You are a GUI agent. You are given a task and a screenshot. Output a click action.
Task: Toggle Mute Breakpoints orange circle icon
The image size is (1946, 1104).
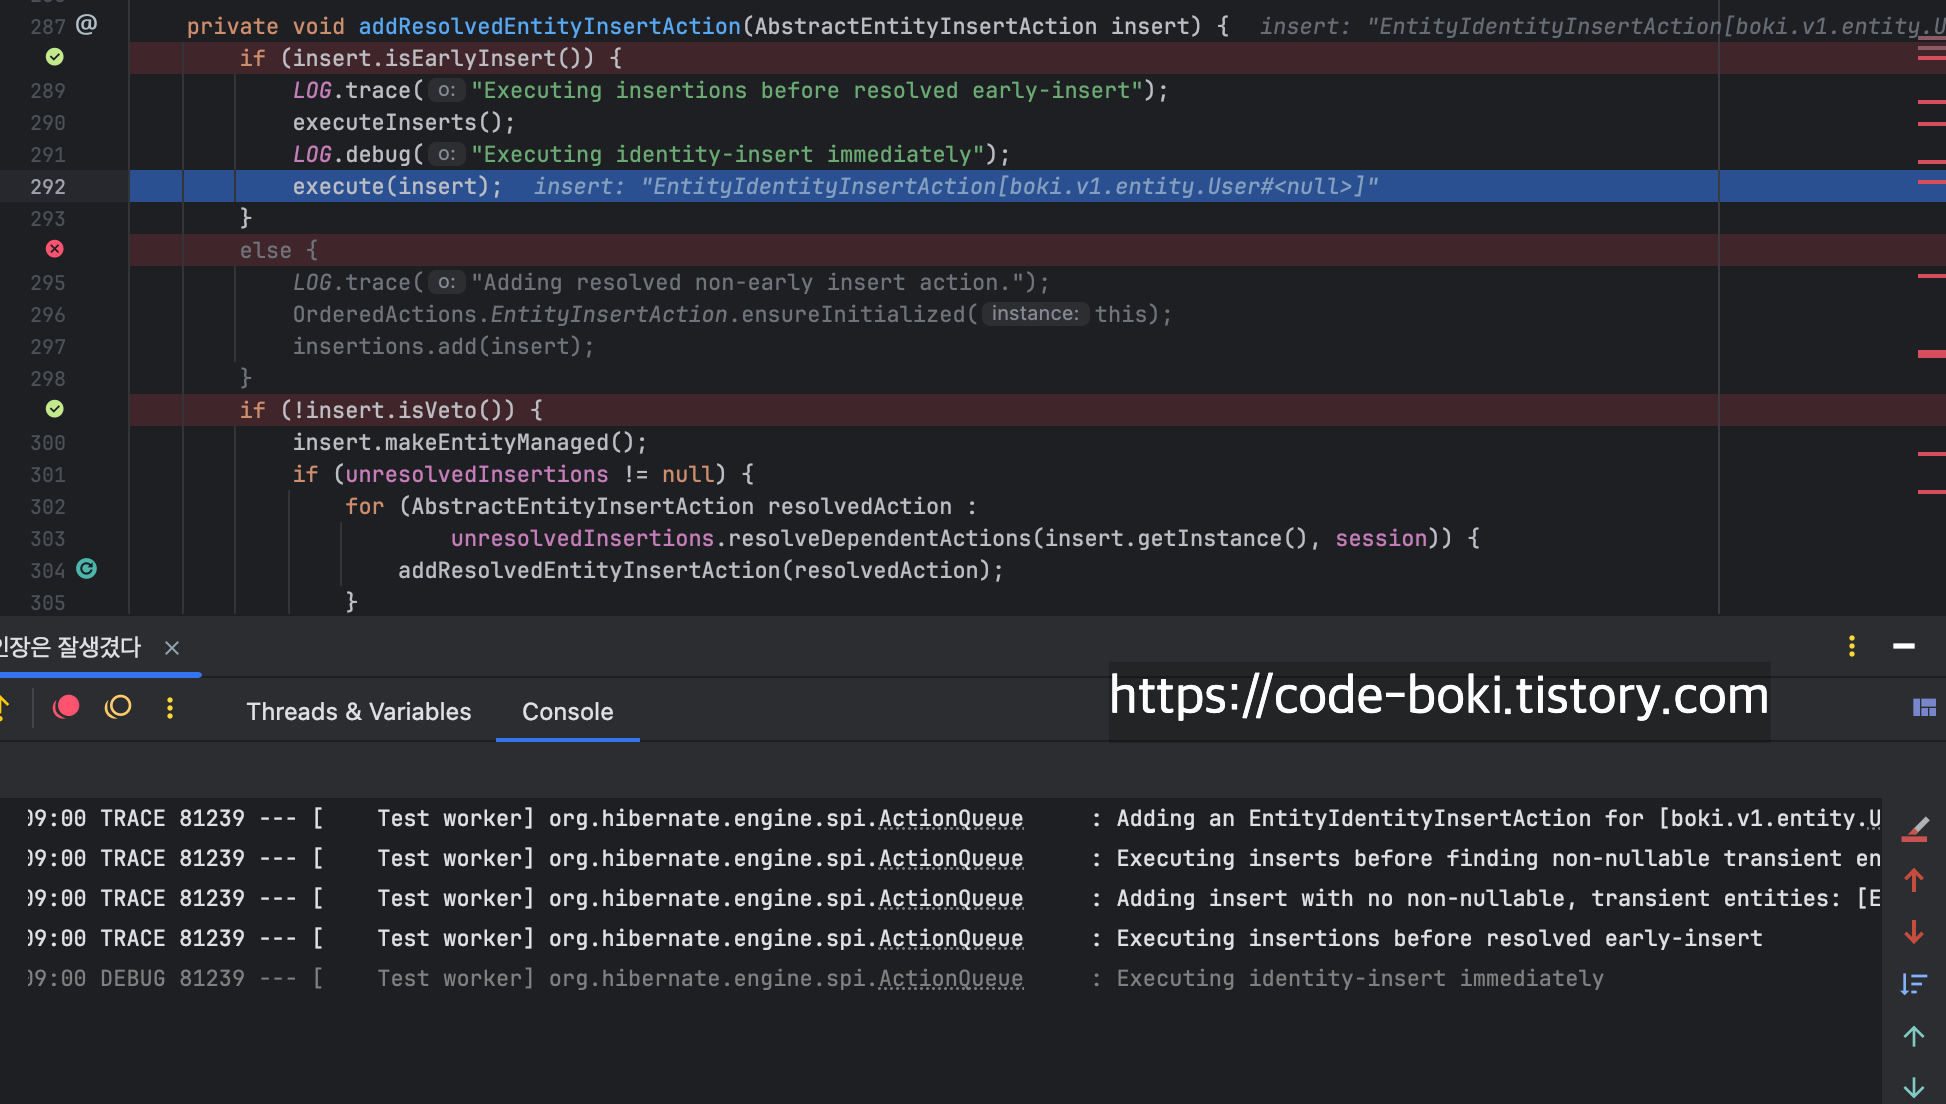coord(118,708)
